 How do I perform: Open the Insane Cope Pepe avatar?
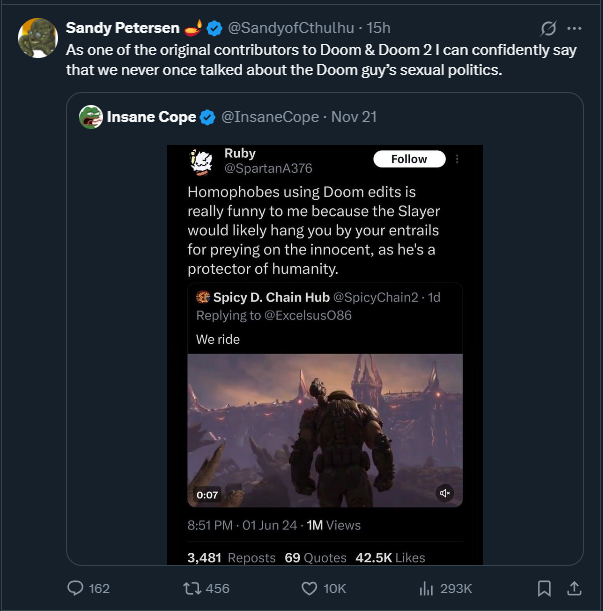(x=91, y=117)
